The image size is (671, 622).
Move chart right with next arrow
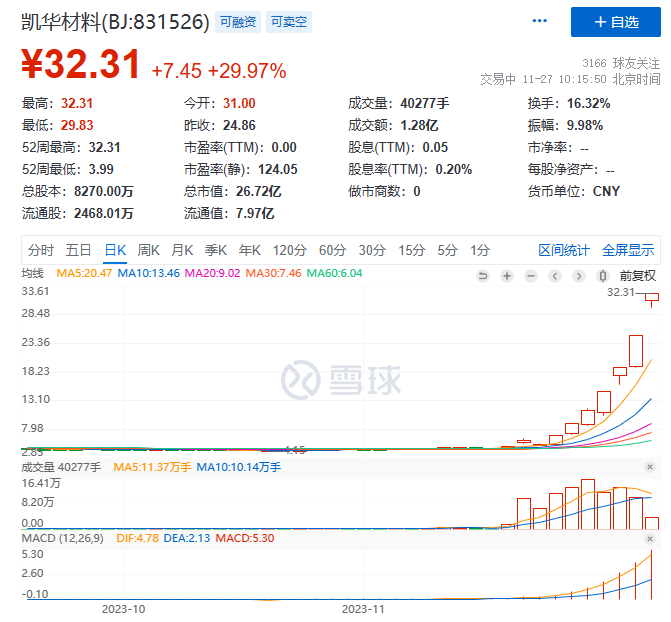(579, 276)
